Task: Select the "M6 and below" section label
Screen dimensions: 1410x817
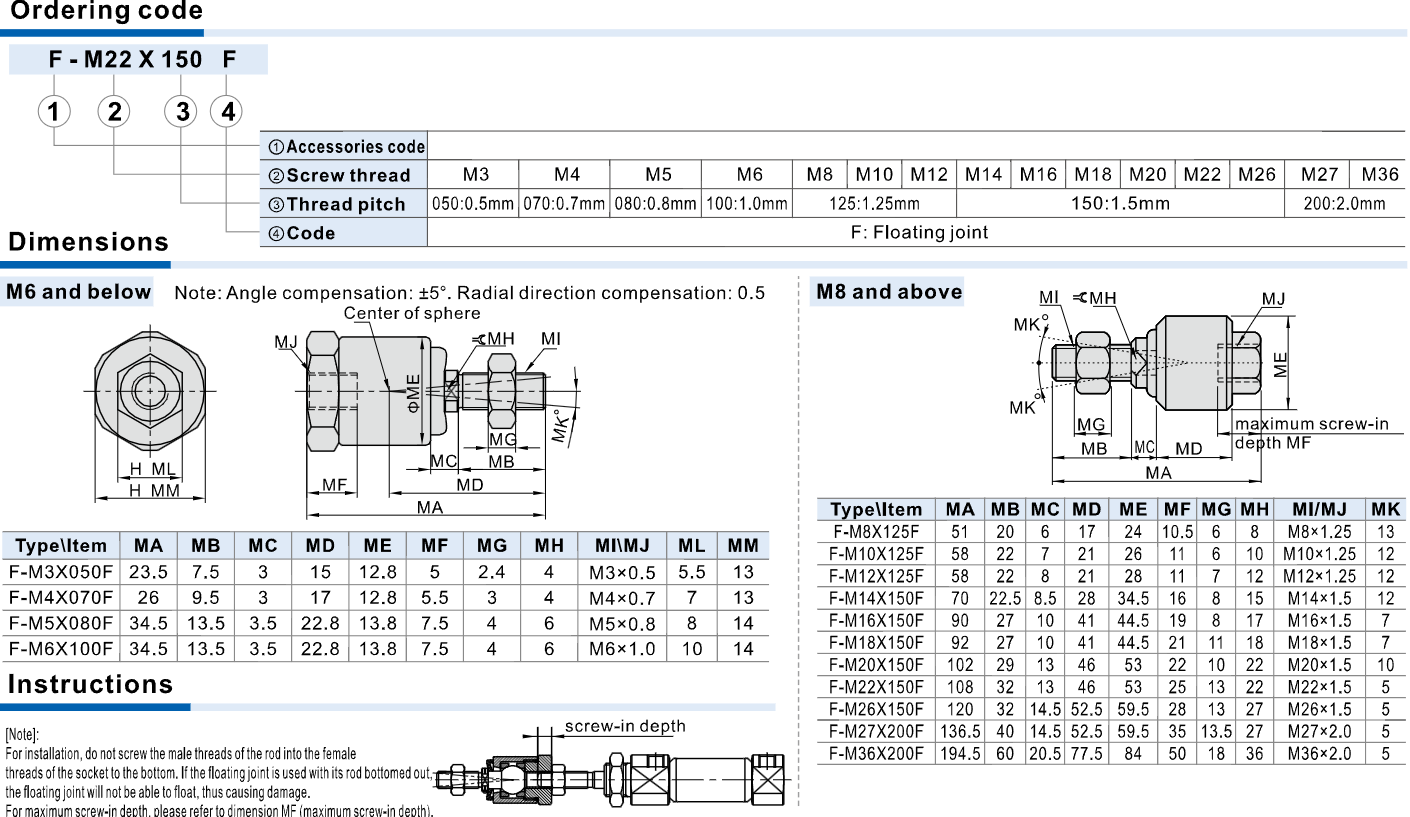Action: point(78,292)
